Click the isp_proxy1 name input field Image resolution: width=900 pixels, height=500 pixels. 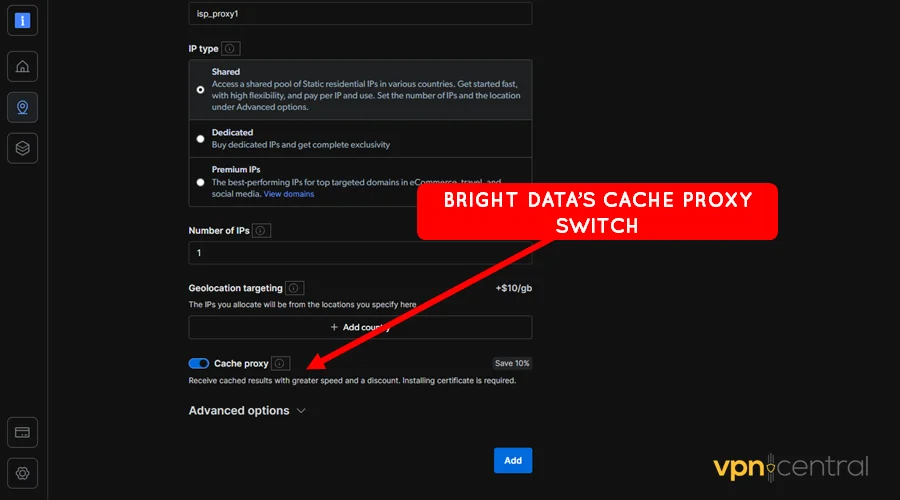(x=360, y=14)
